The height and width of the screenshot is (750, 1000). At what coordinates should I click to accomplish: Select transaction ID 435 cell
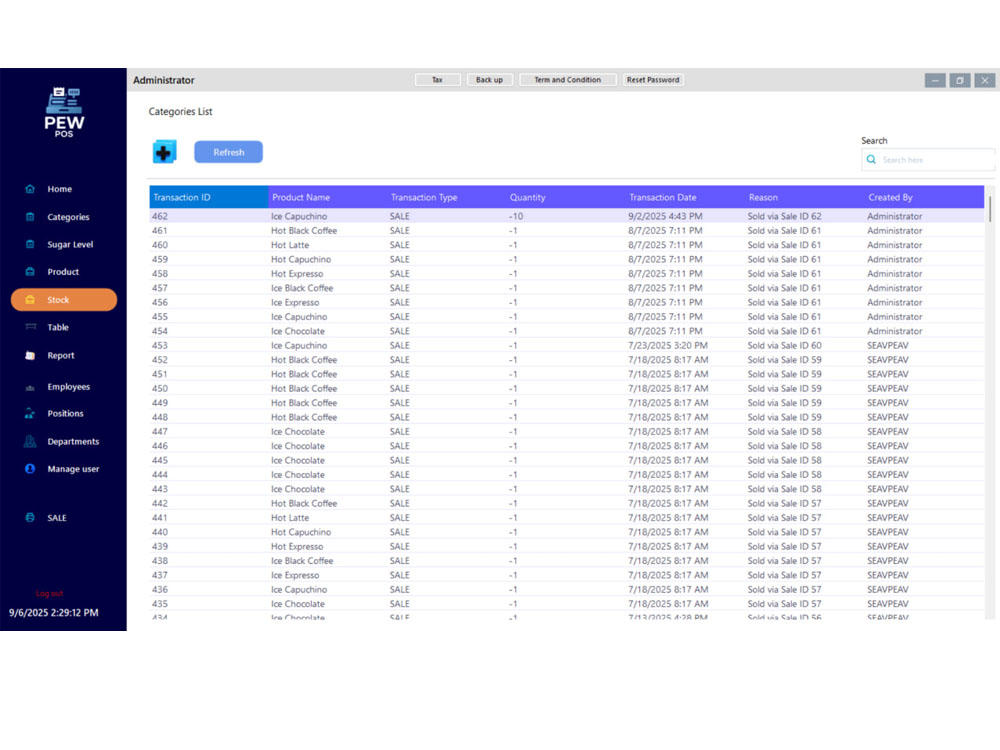pyautogui.click(x=209, y=604)
